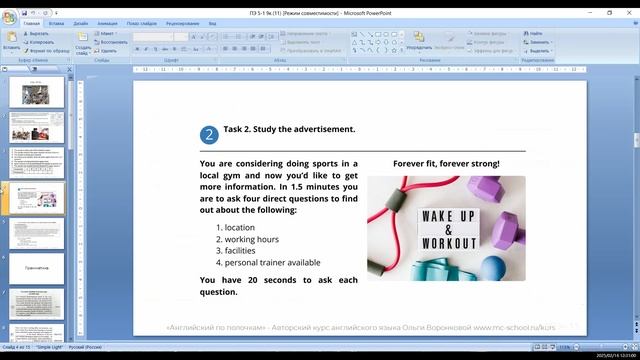640x360 pixels.
Task: Open the Выделить select dropdown
Action: (x=538, y=51)
